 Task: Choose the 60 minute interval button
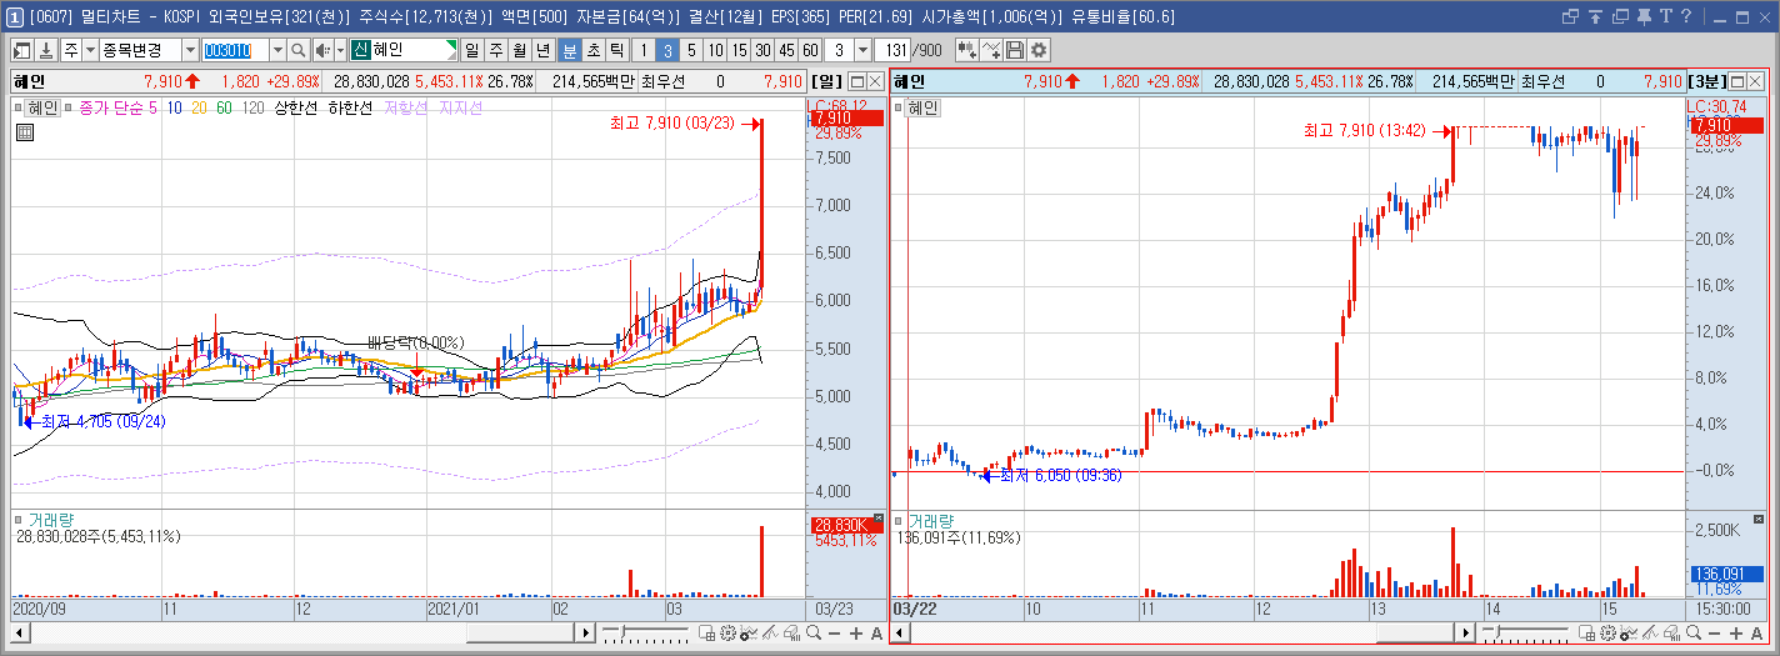(x=811, y=50)
